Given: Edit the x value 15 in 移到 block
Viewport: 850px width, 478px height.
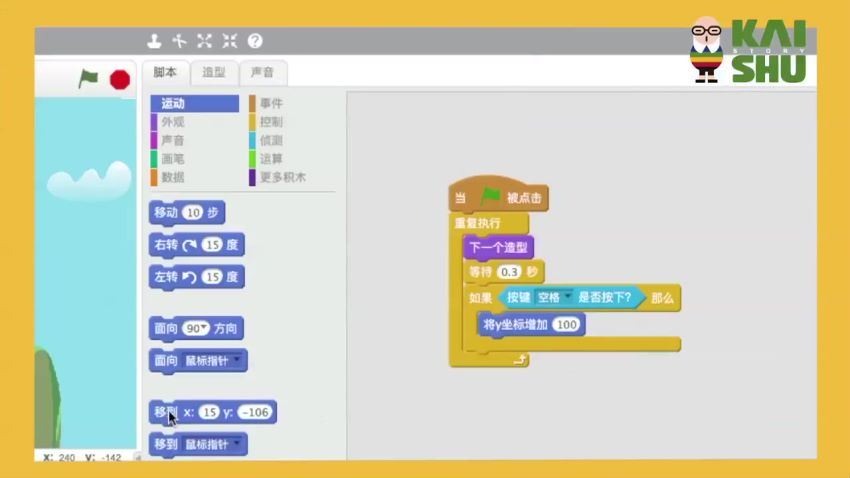Looking at the screenshot, I should (x=209, y=412).
